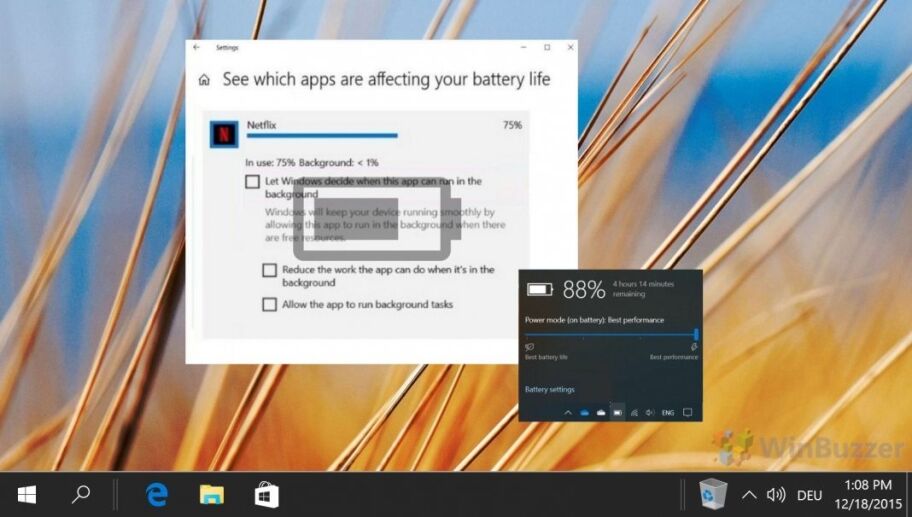The height and width of the screenshot is (517, 912).
Task: Click 'See which apps are affecting your battery life' heading
Action: (x=386, y=79)
